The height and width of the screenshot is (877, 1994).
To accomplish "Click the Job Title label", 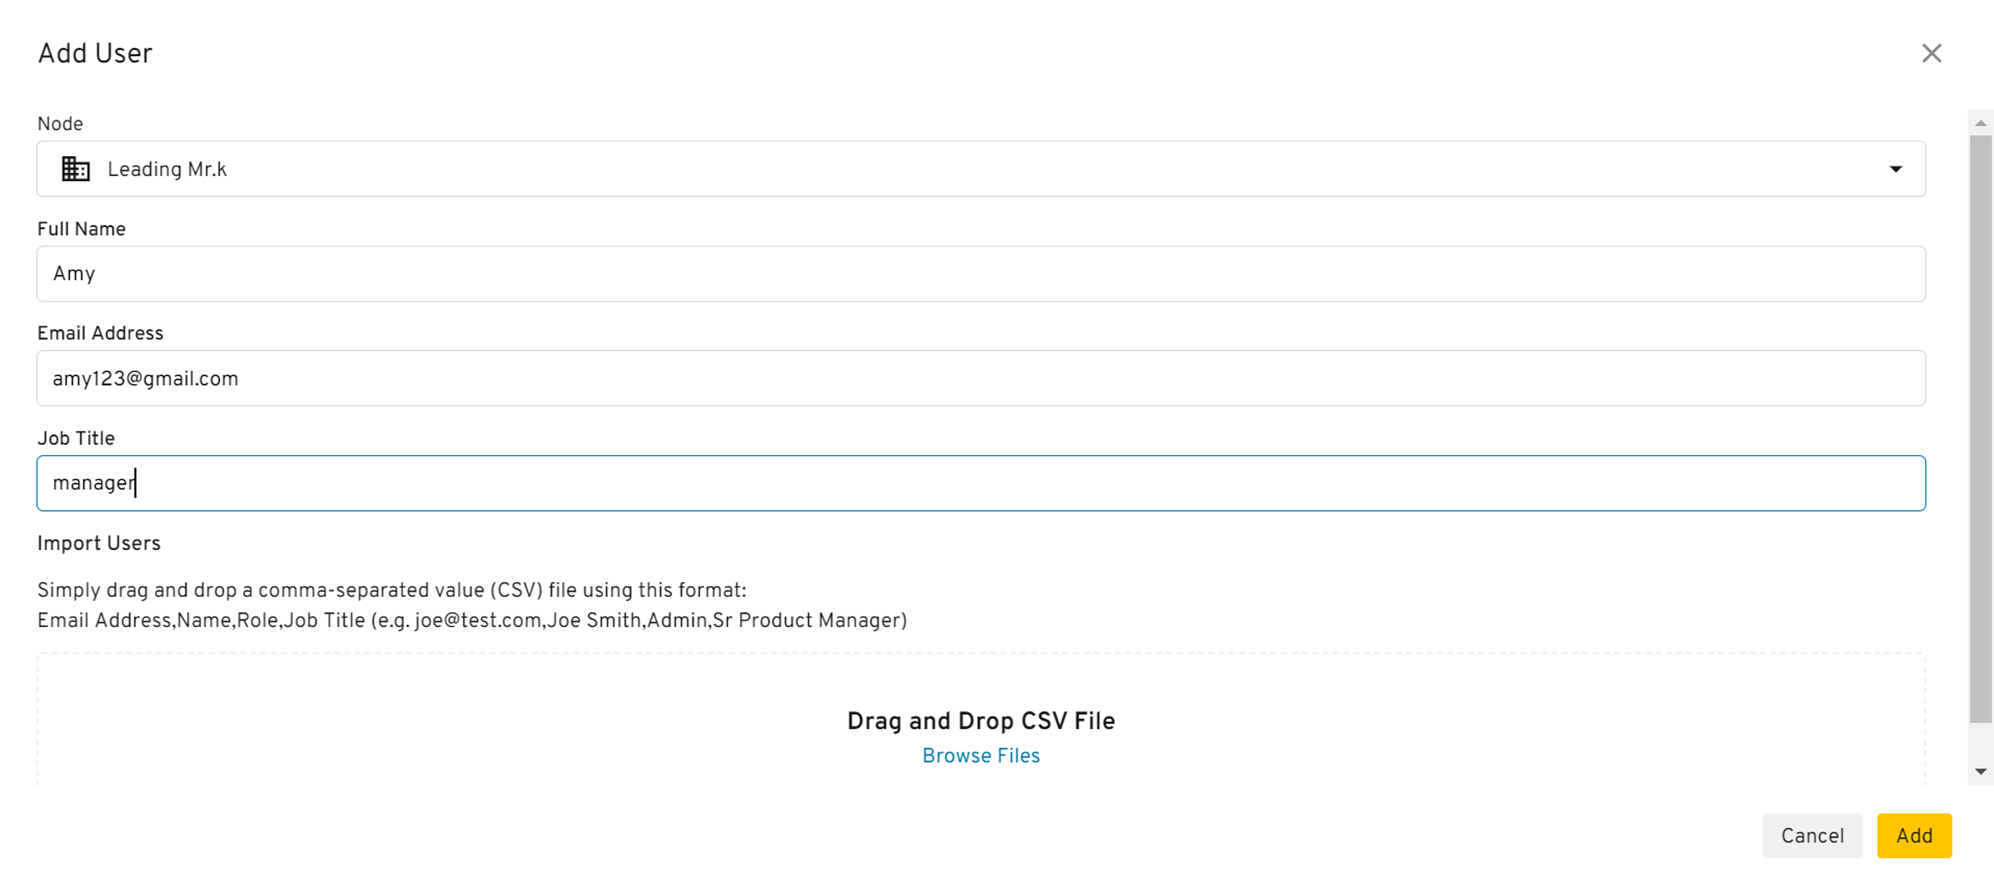I will coord(76,439).
